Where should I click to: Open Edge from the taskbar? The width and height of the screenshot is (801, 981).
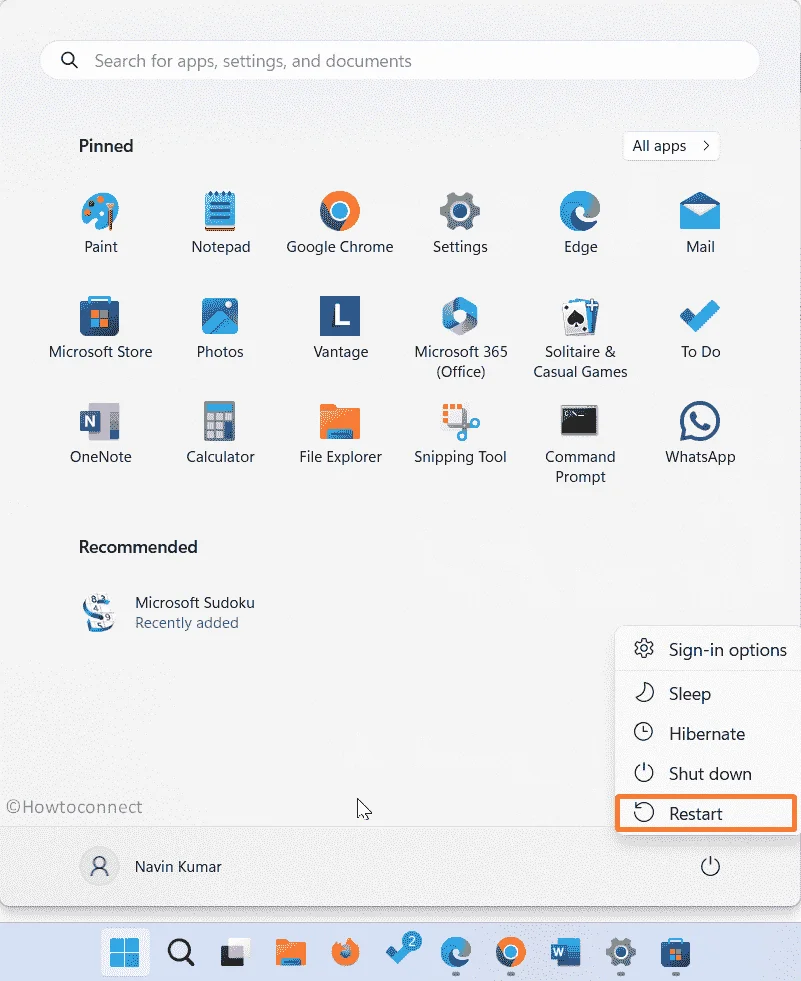[x=456, y=953]
